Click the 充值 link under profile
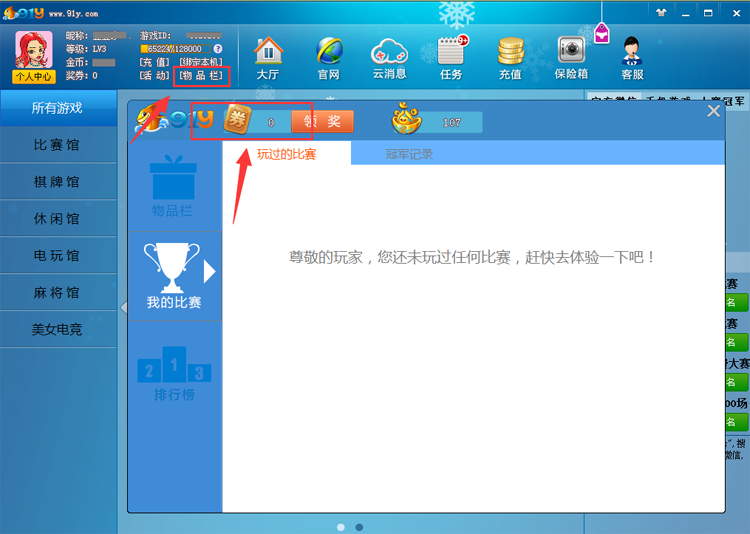The height and width of the screenshot is (534, 750). (154, 62)
